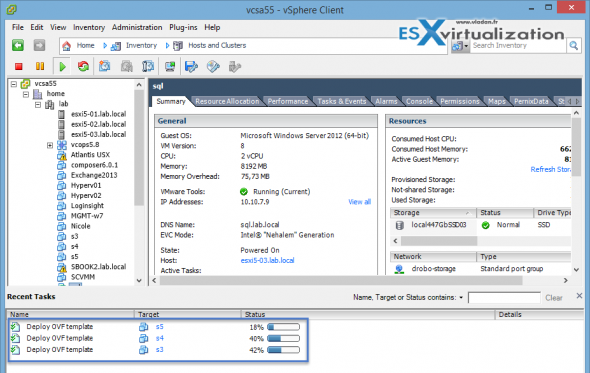Viewport: 590px width, 373px height.
Task: Open the Snapshot Manager toolbar icon
Action: pos(148,67)
